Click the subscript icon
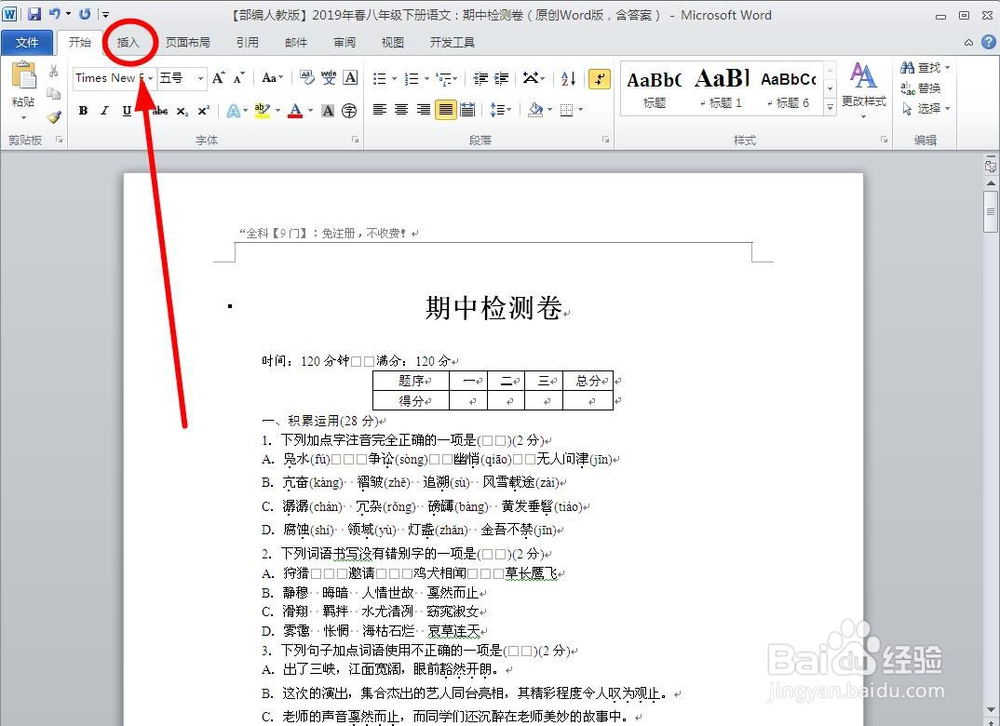 point(181,110)
